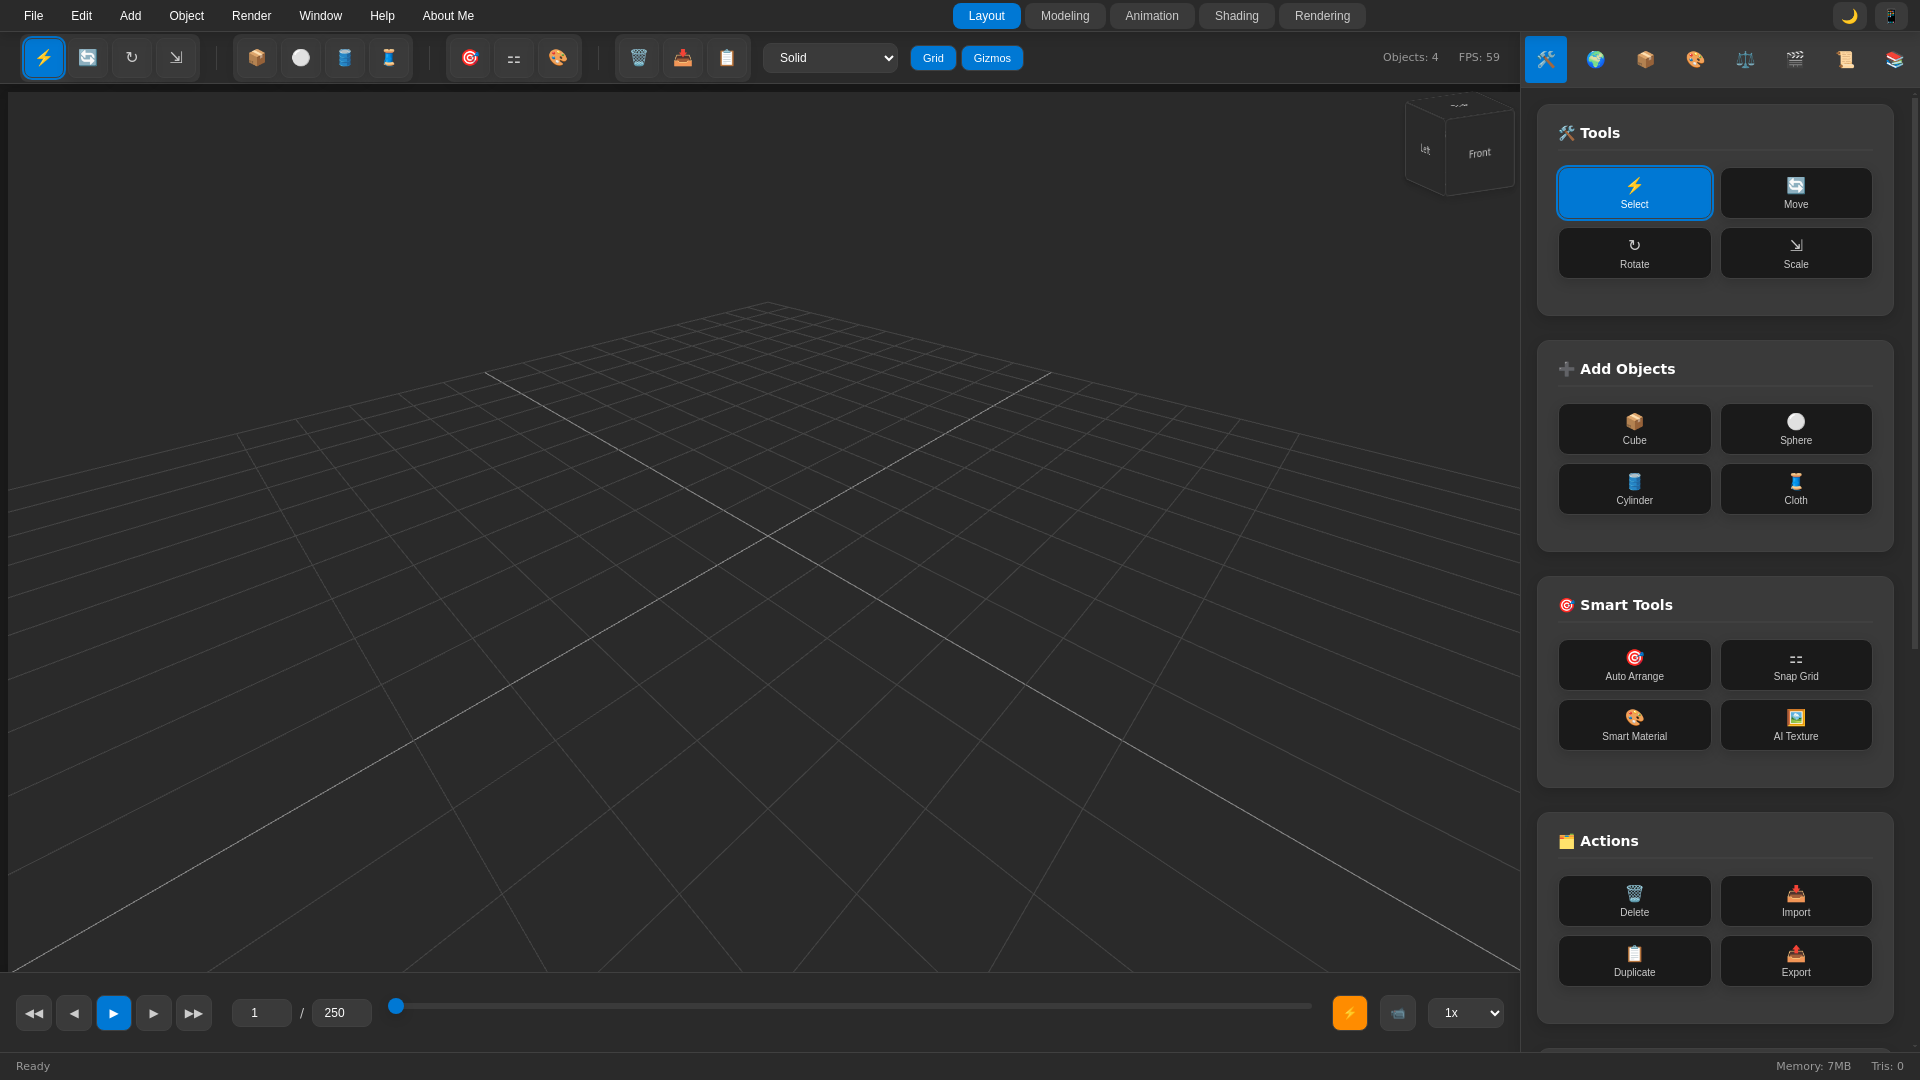The height and width of the screenshot is (1080, 1920).
Task: Switch to the Layout workspace tab
Action: (986, 16)
